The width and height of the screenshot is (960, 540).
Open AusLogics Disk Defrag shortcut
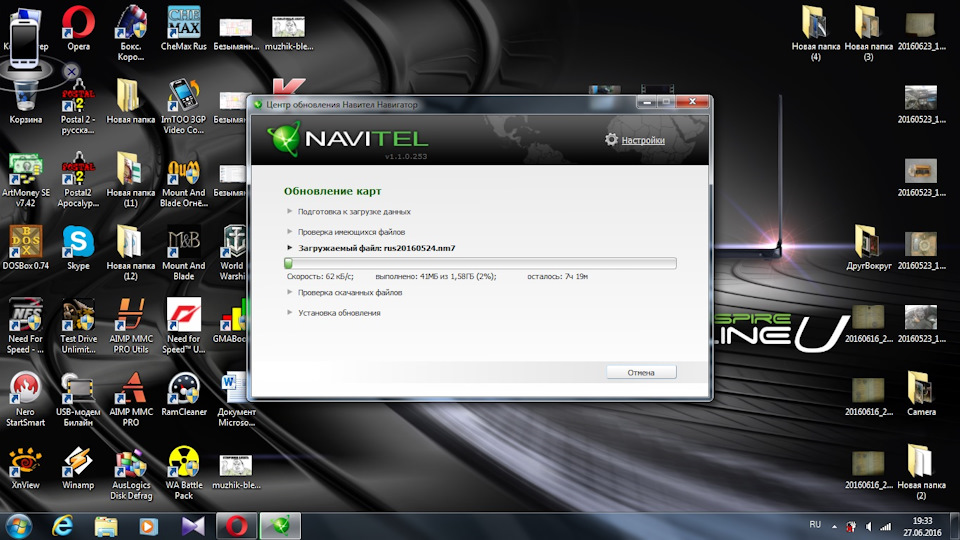coord(131,473)
